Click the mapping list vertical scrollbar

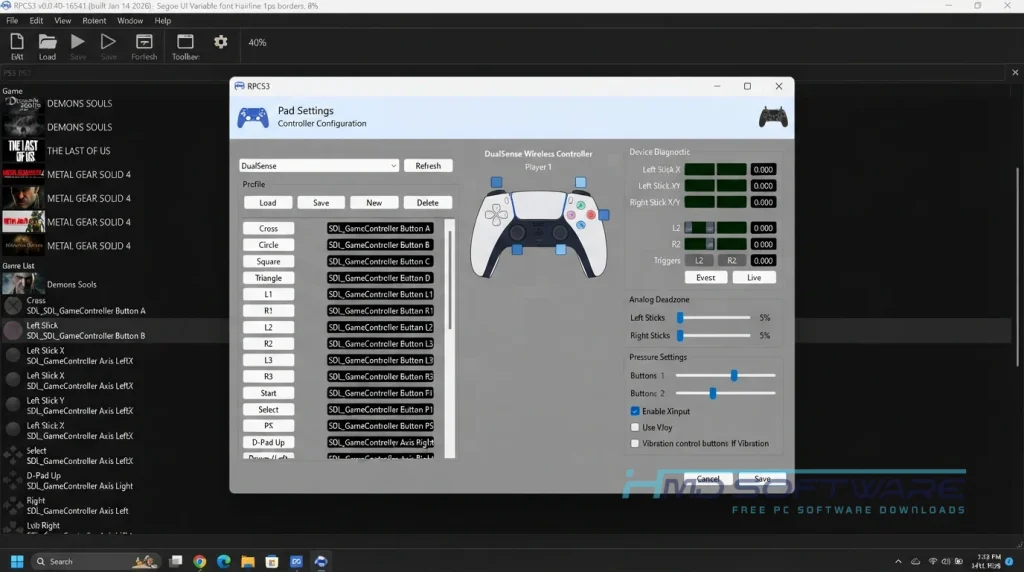(x=449, y=338)
